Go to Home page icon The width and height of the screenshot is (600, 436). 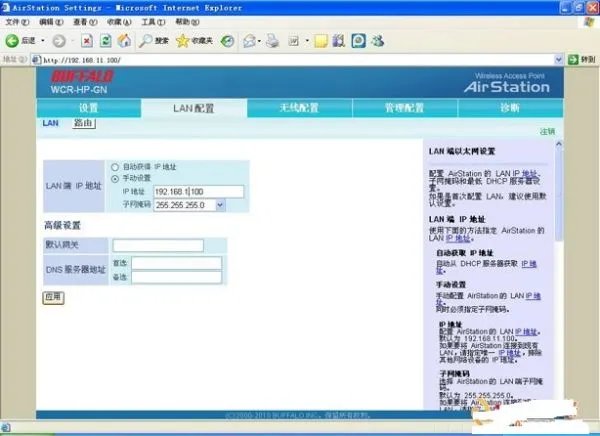(124, 41)
